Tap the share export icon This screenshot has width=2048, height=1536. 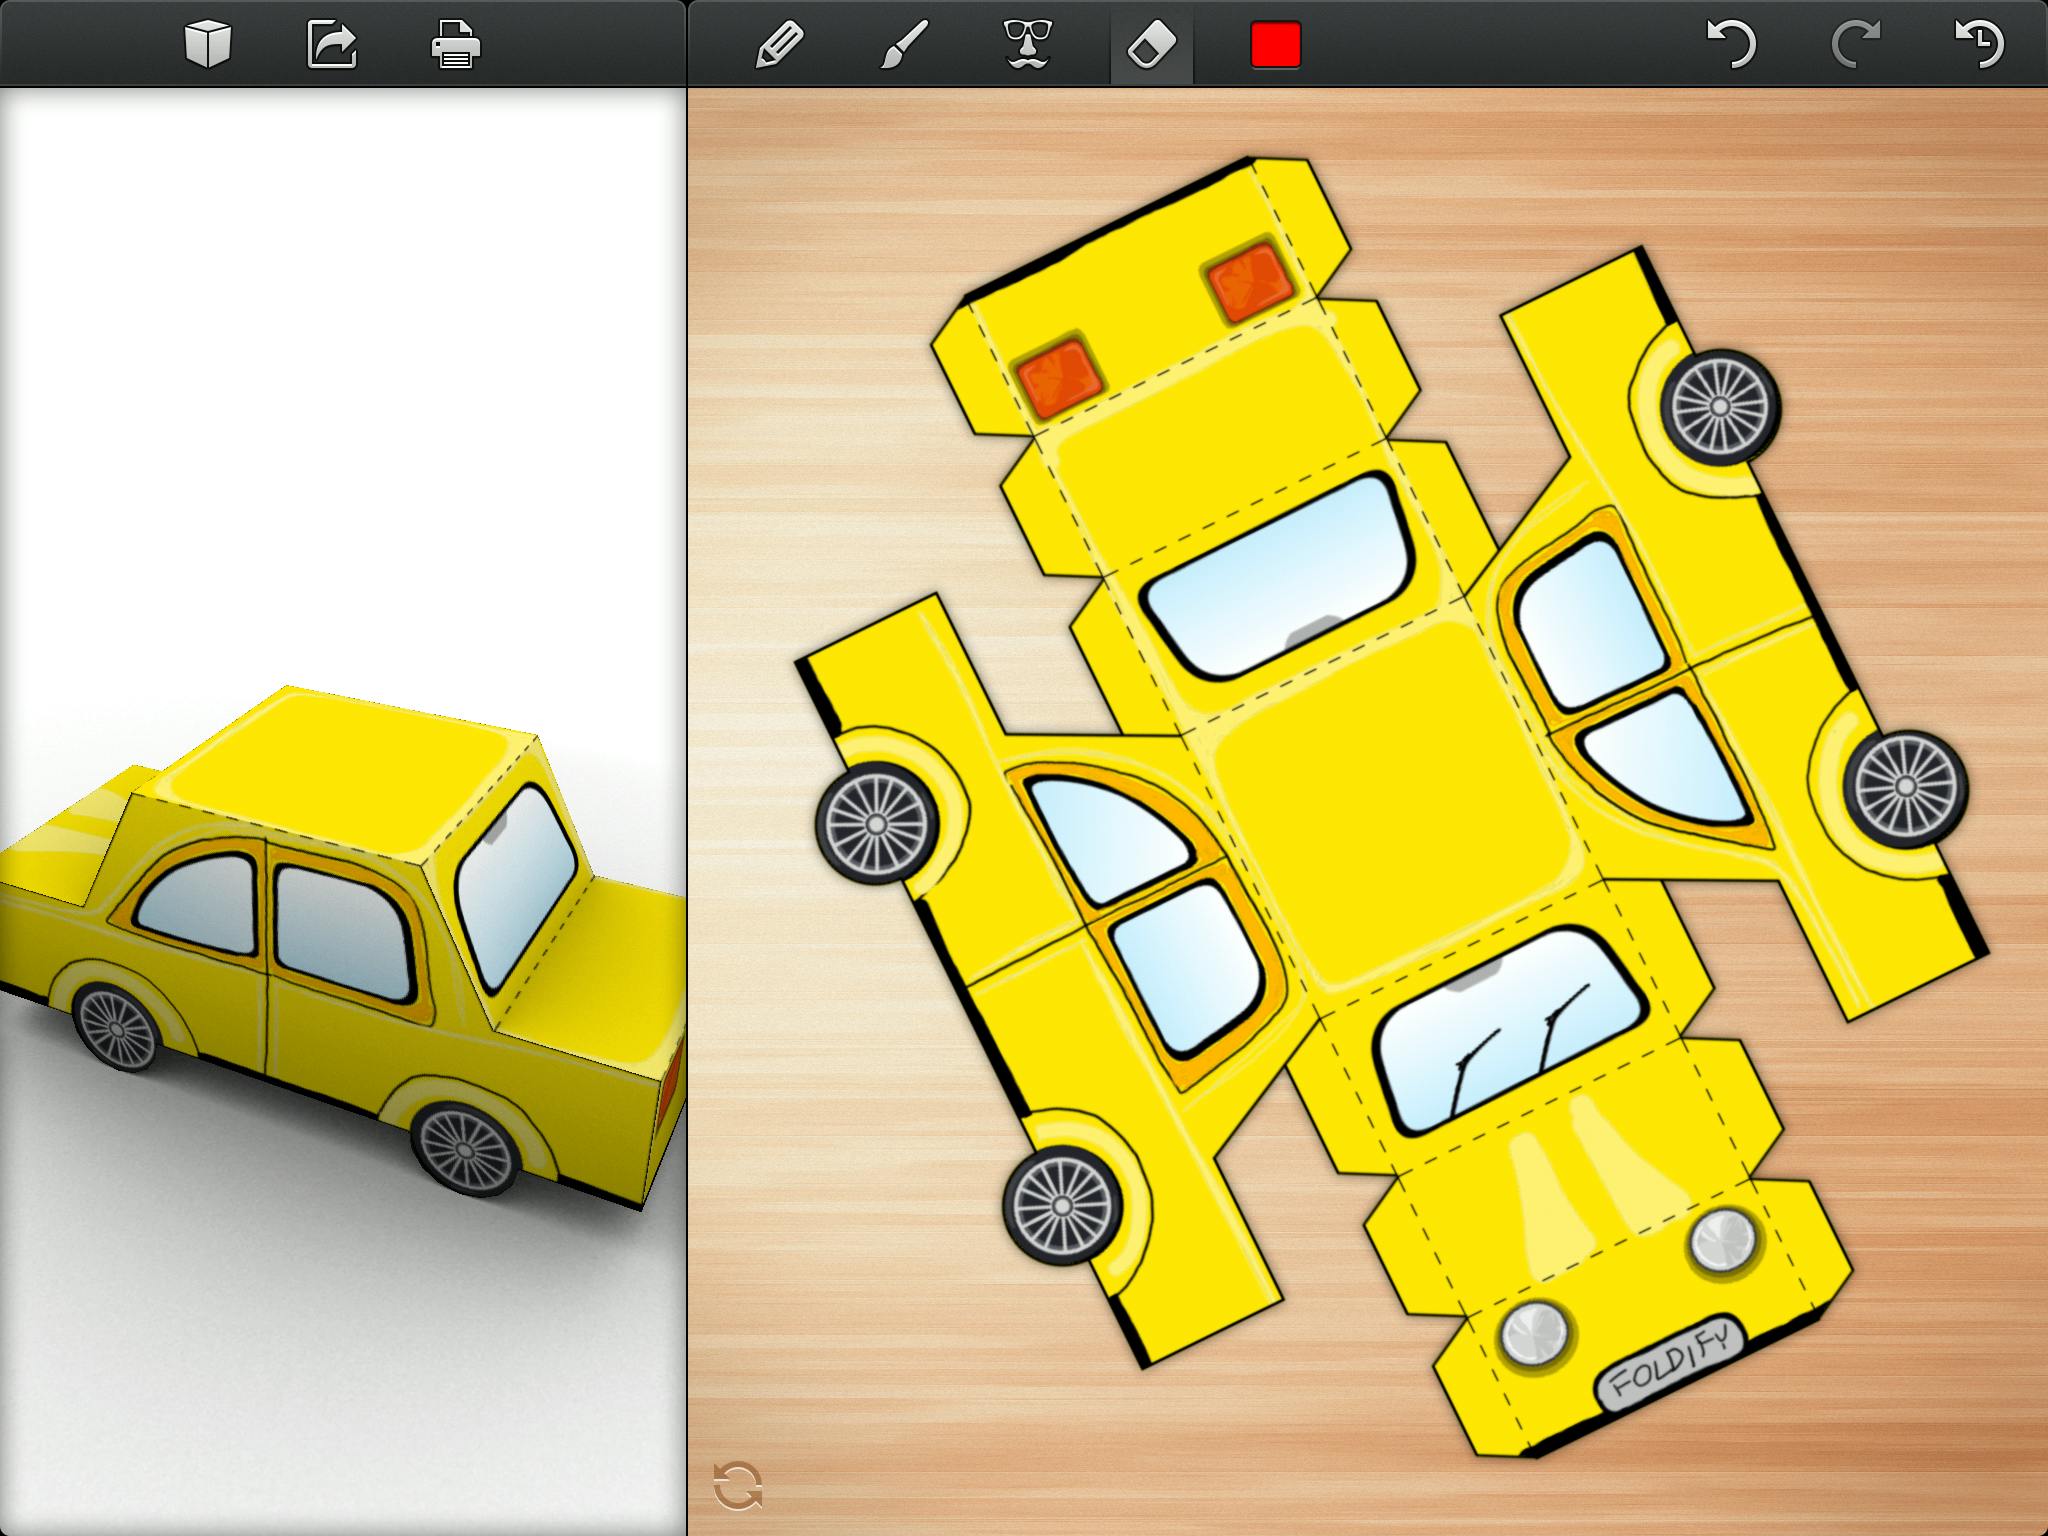click(332, 45)
